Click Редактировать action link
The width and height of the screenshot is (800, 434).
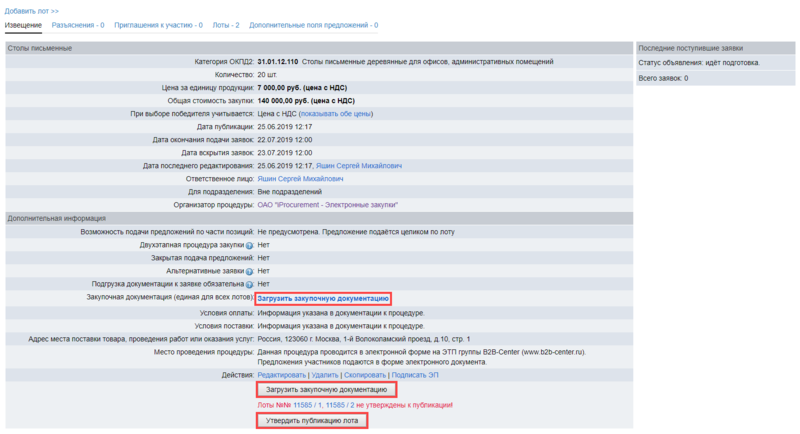(281, 375)
